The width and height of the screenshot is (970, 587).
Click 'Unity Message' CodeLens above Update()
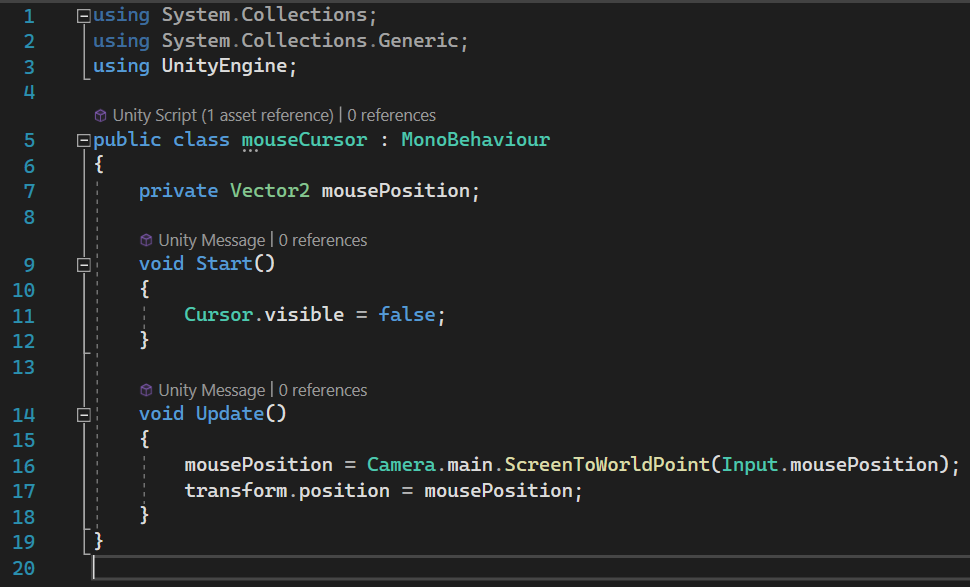tap(211, 391)
